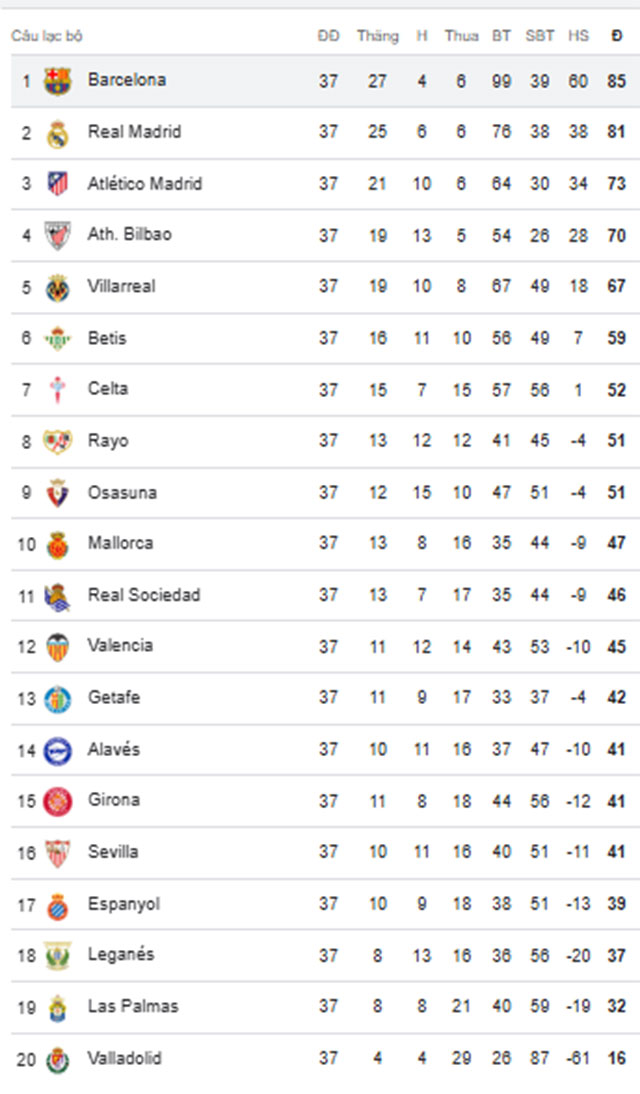Select the Osasuna table row name
The width and height of the screenshot is (640, 1094).
[x=121, y=493]
